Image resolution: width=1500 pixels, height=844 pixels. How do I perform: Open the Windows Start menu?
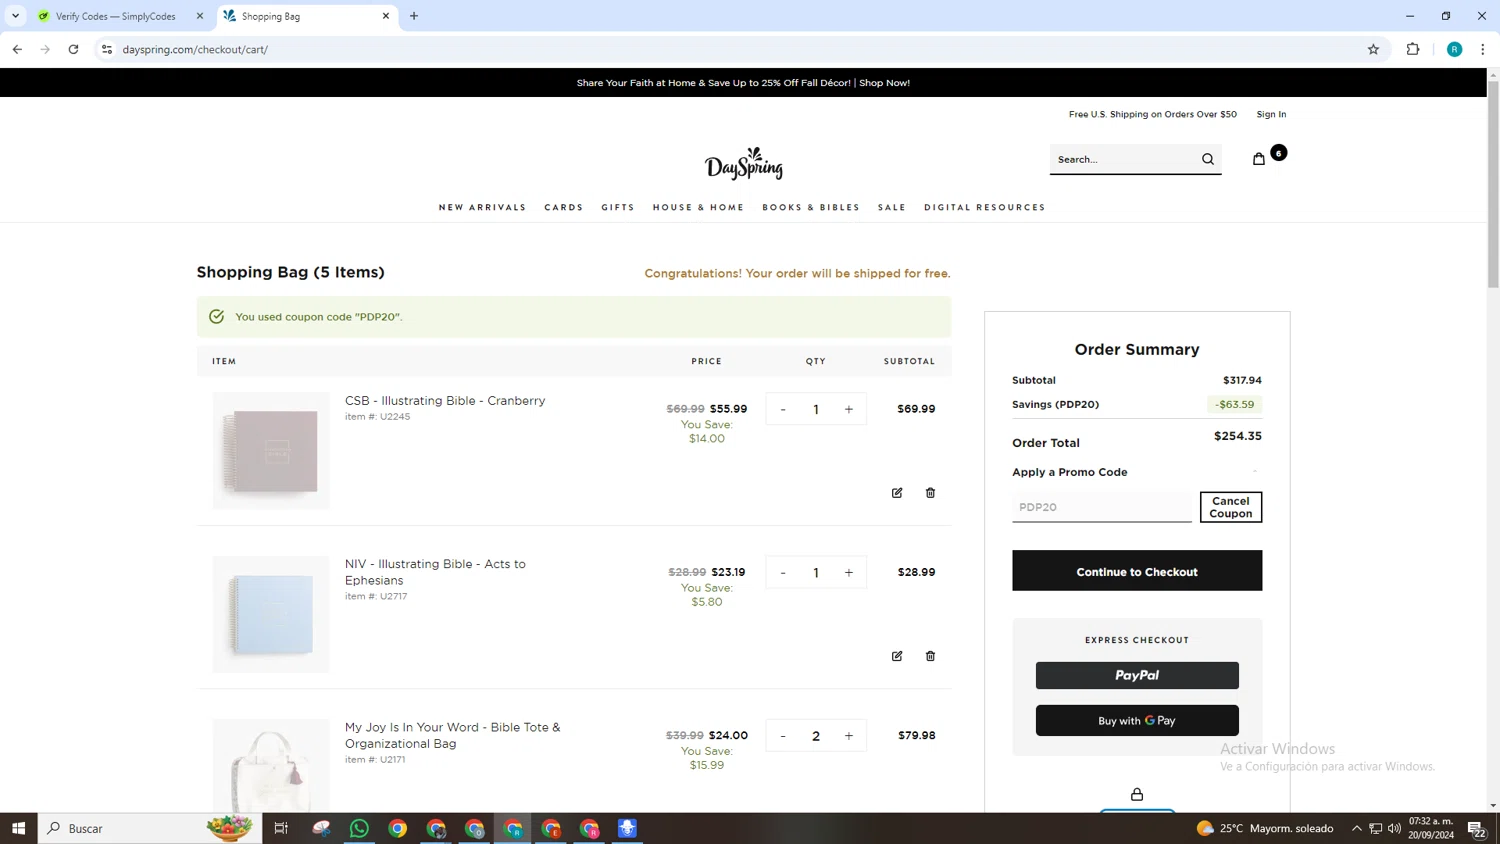(18, 828)
